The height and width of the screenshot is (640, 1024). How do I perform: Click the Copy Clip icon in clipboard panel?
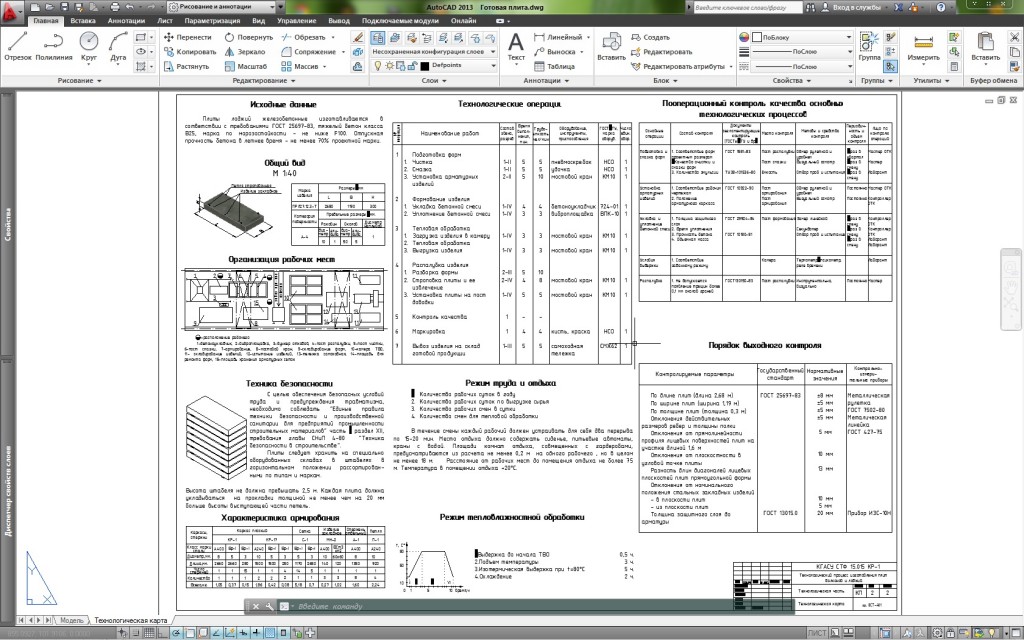(1014, 52)
